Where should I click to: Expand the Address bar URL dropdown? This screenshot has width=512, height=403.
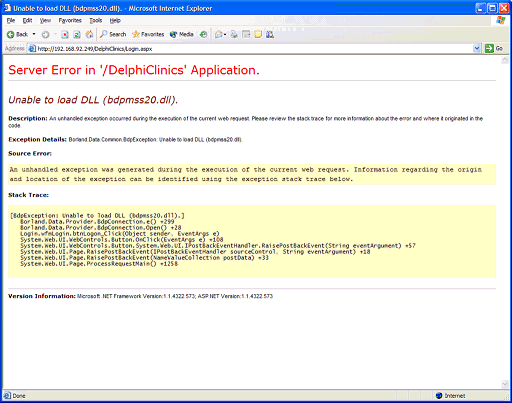[x=477, y=49]
